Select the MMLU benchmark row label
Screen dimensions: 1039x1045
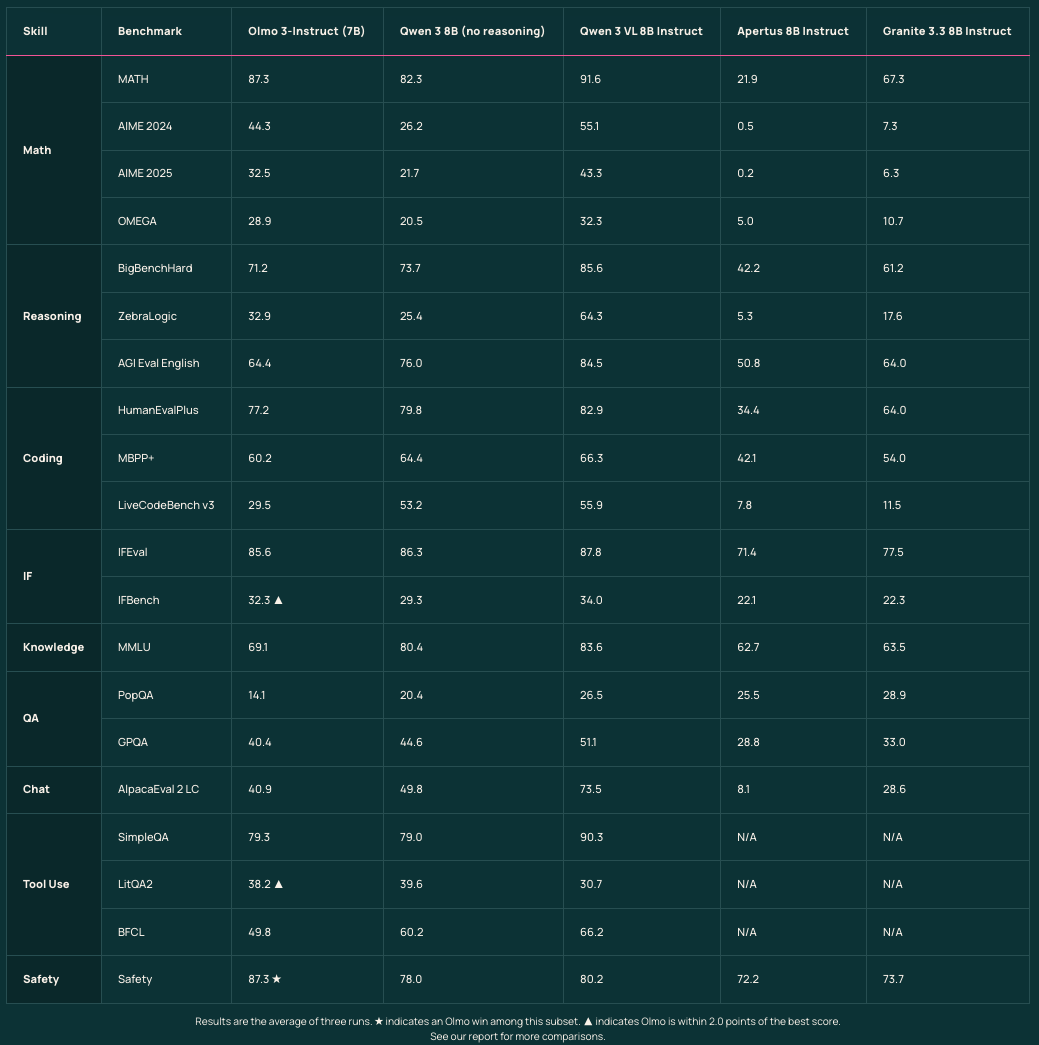point(134,647)
